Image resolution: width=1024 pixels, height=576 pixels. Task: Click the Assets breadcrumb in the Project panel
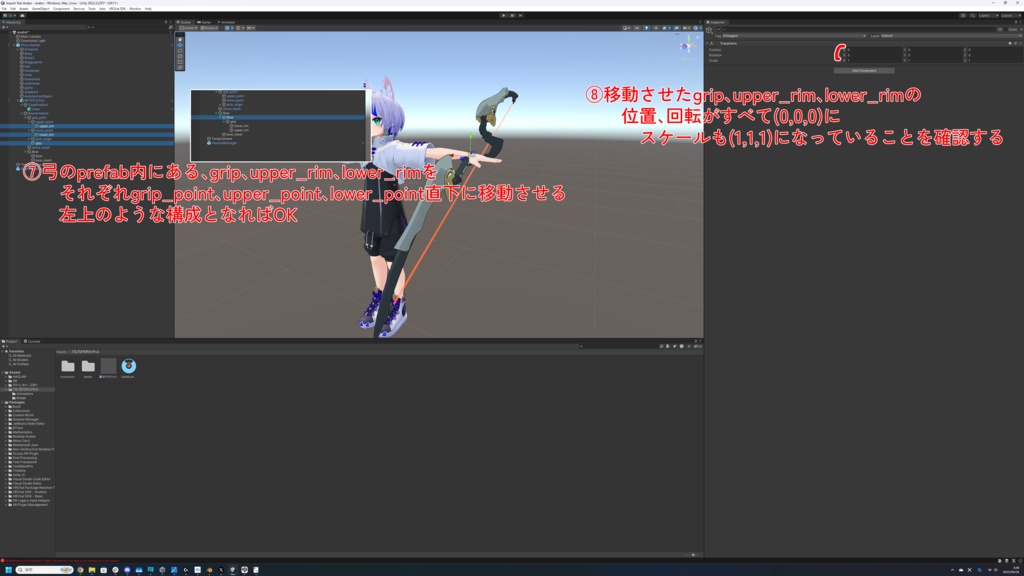tap(62, 352)
